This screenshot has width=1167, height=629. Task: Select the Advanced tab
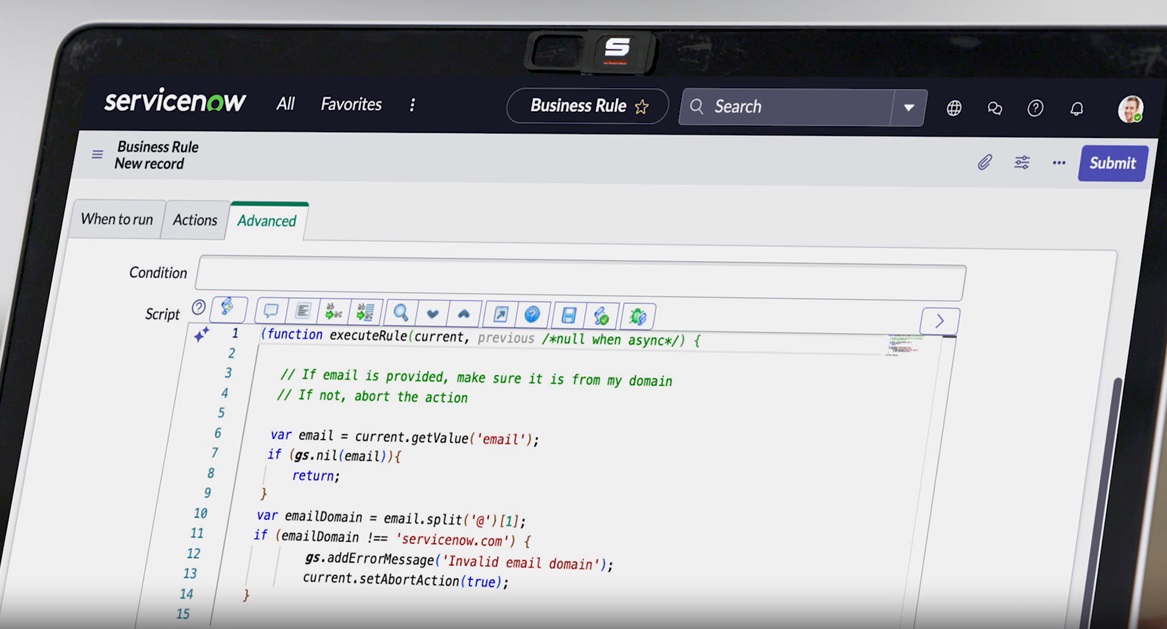coord(266,220)
